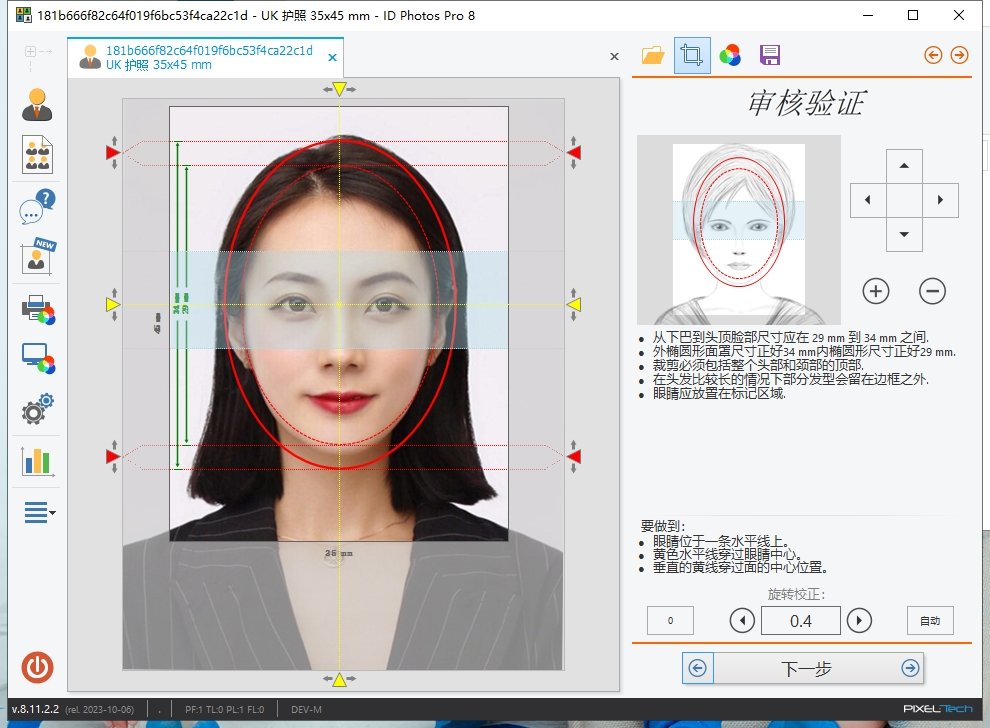This screenshot has height=728, width=990.
Task: Click the 自动 rotation button
Action: 929,621
